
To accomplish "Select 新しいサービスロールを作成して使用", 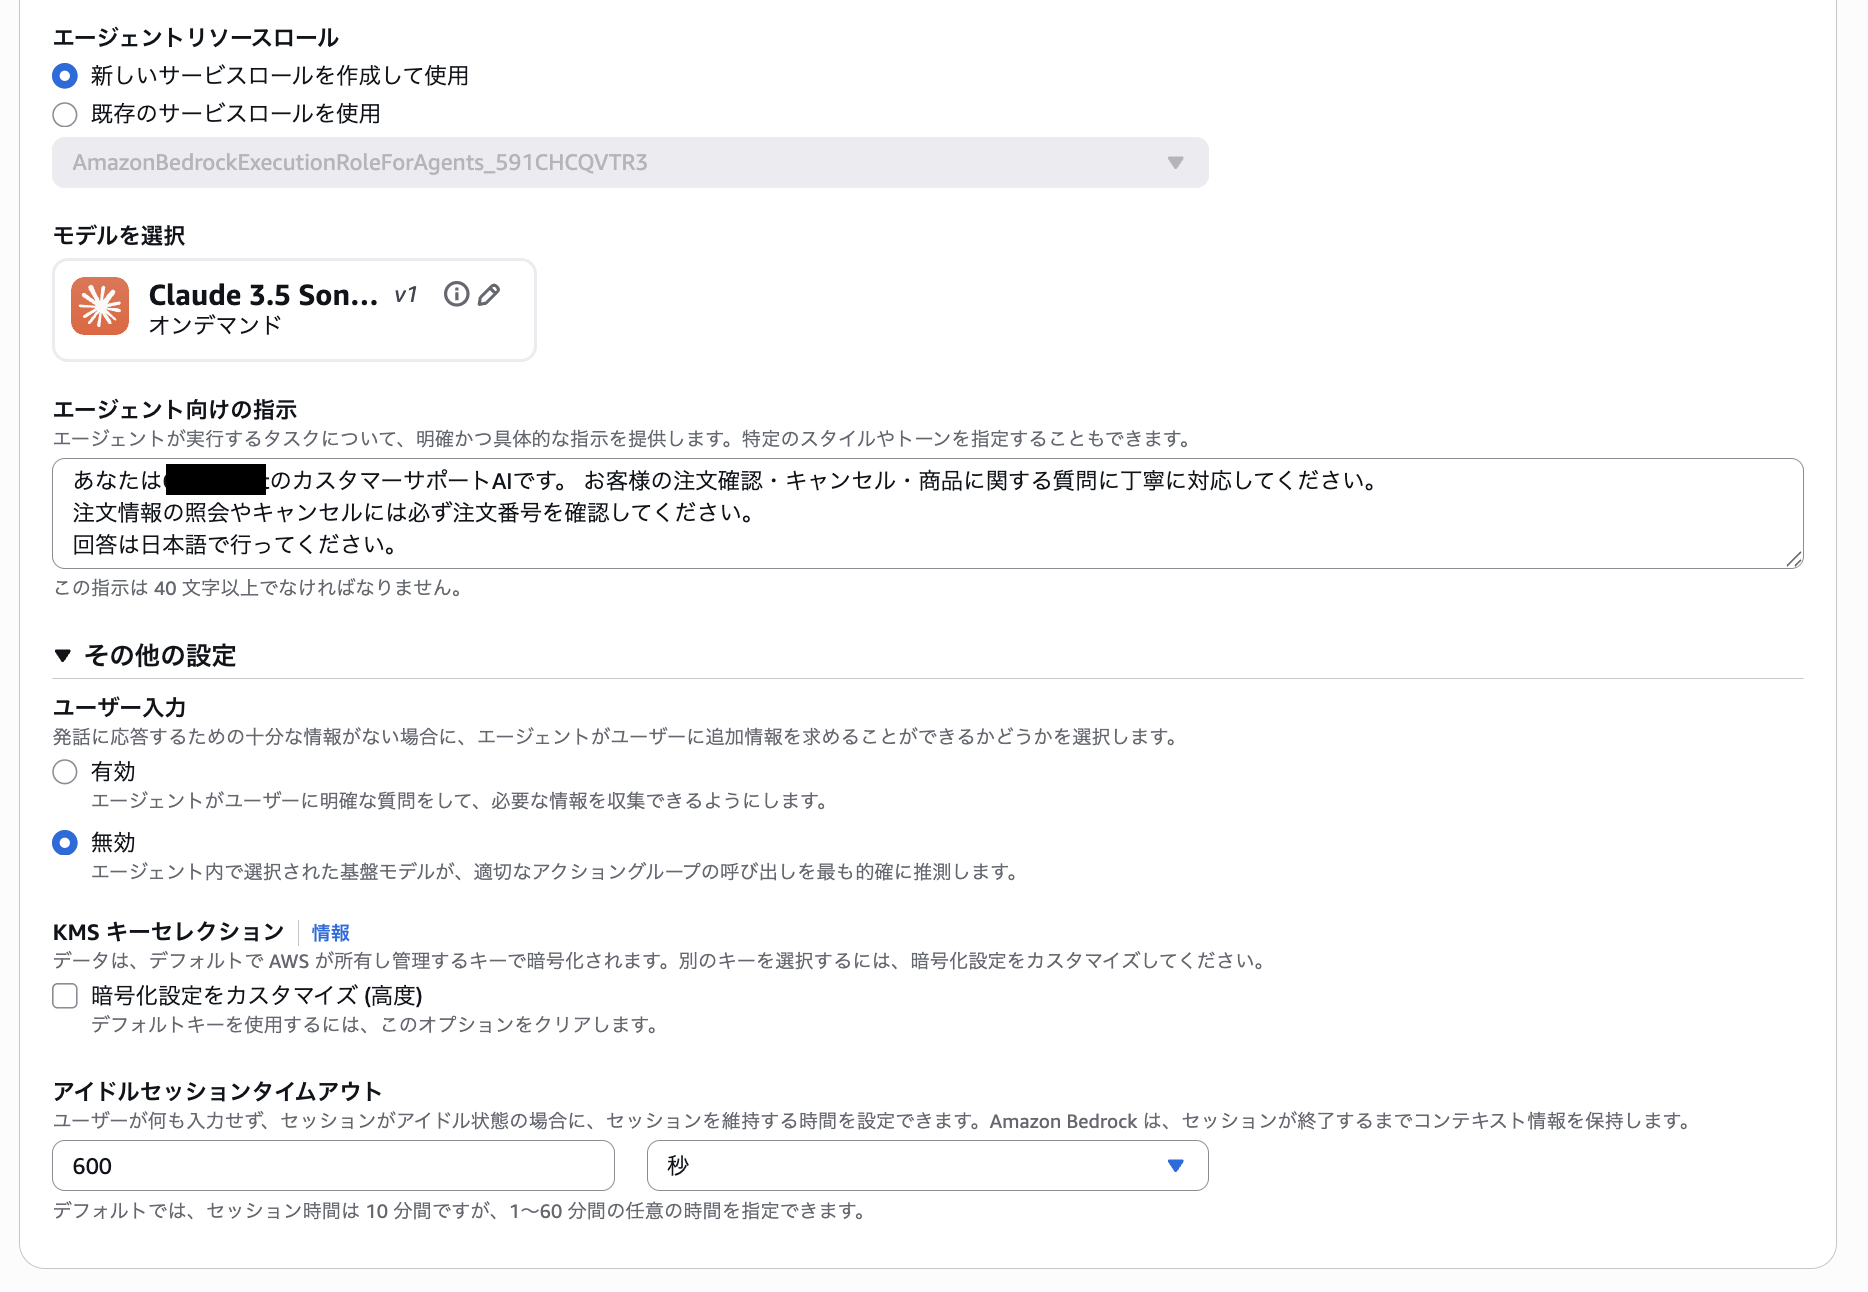I will pyautogui.click(x=64, y=75).
